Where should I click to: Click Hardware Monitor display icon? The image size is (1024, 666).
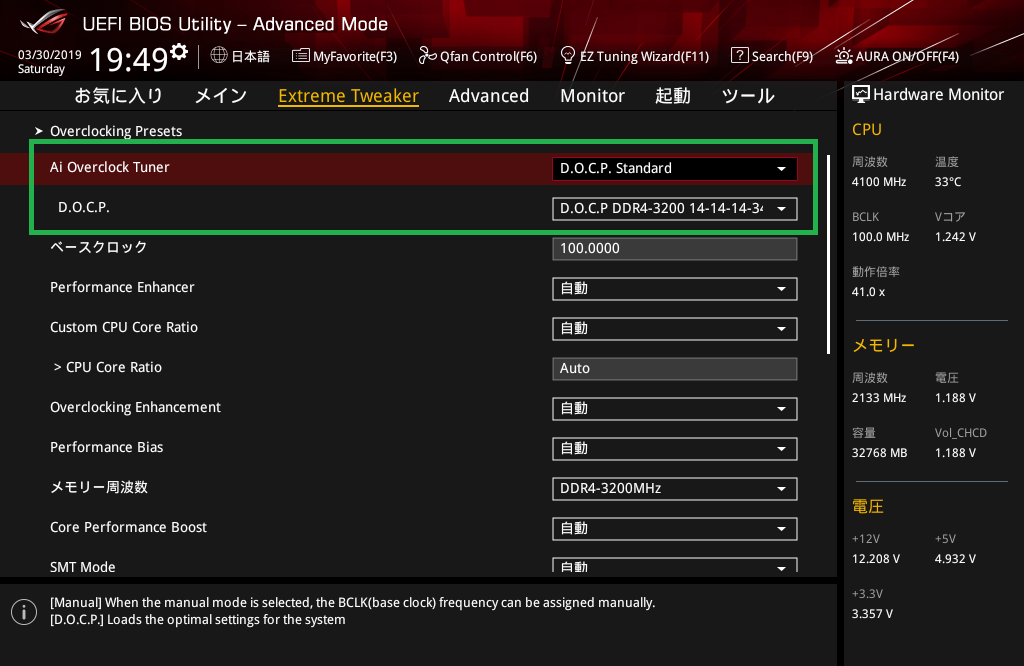861,95
